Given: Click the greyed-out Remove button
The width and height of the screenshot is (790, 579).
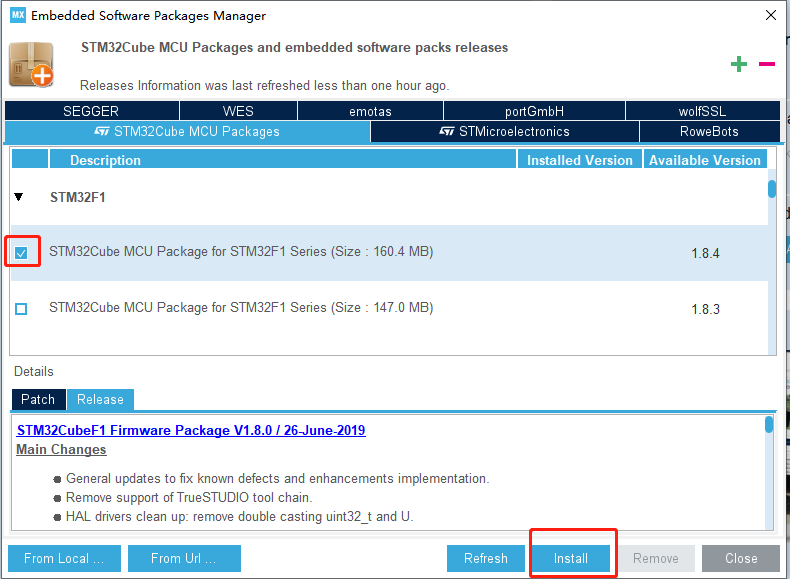Looking at the screenshot, I should coord(656,558).
